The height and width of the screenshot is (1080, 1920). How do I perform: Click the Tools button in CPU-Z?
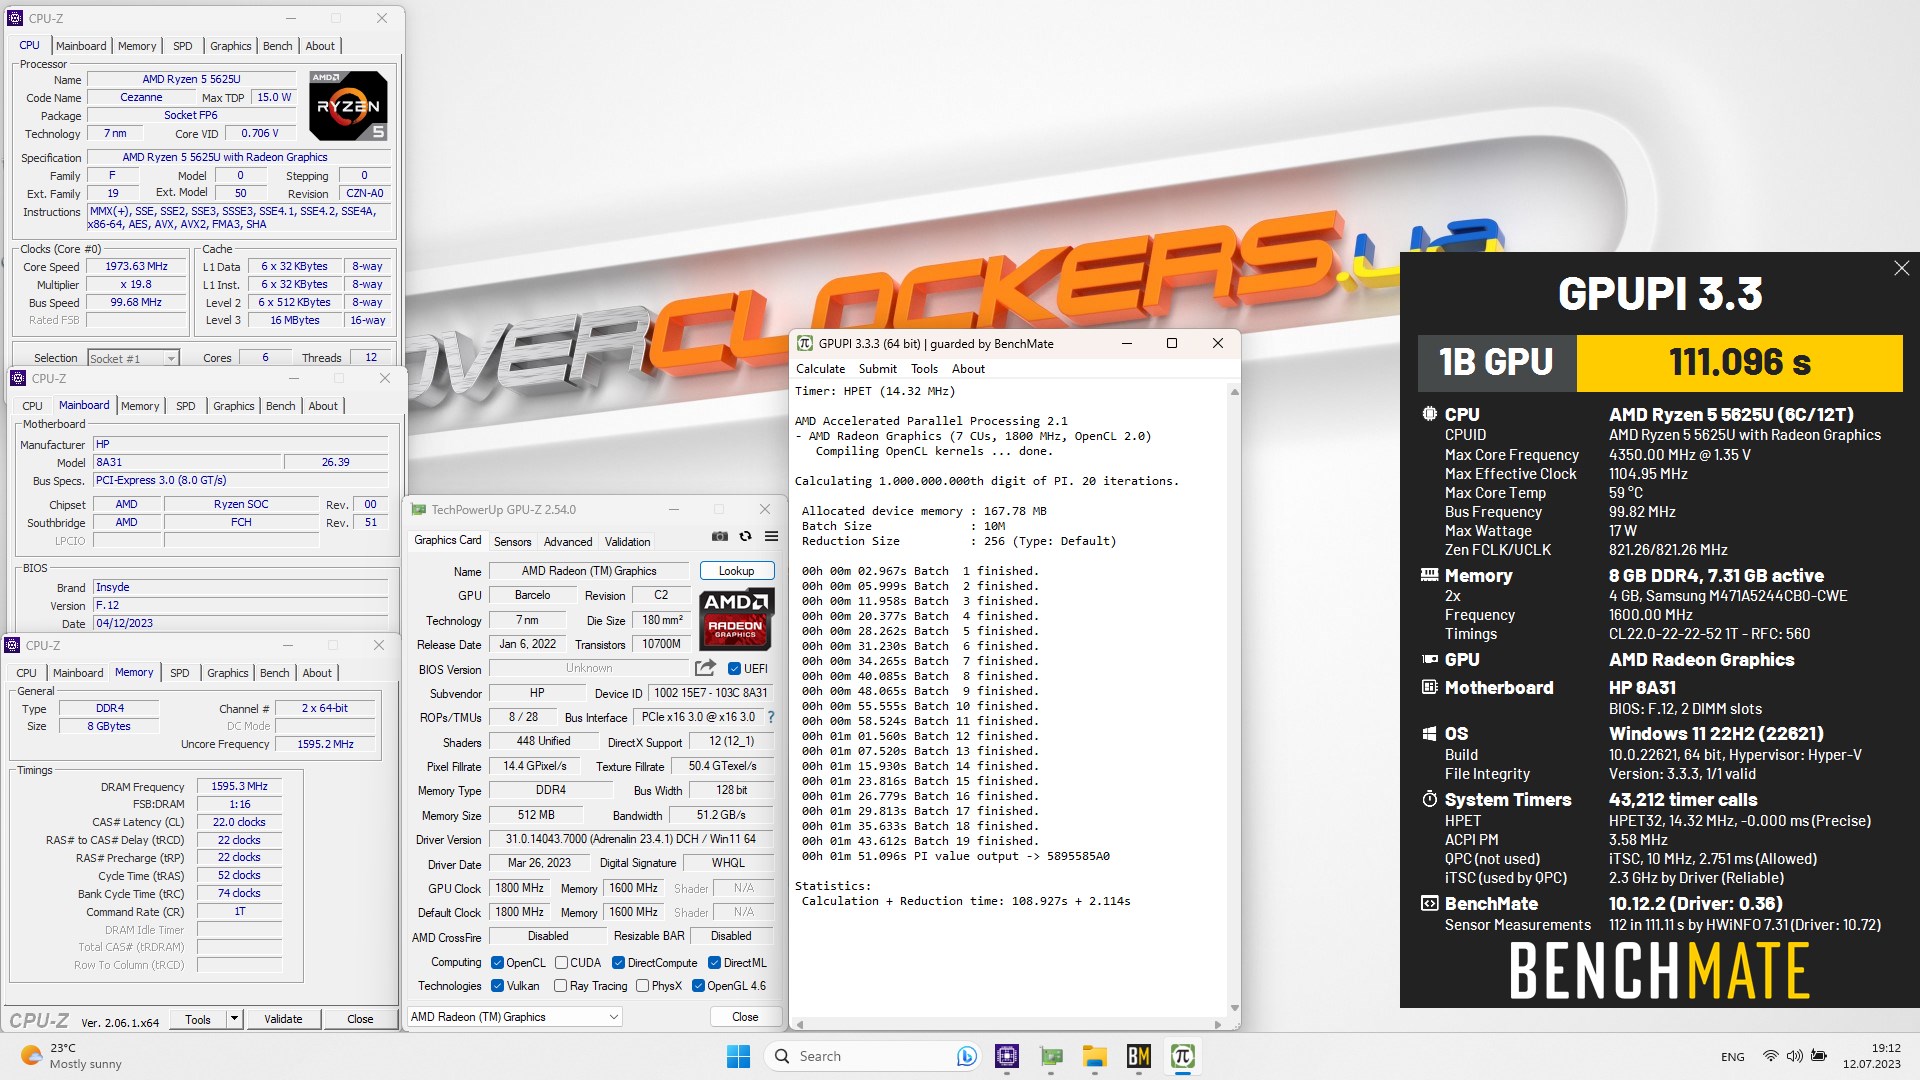(x=198, y=1019)
